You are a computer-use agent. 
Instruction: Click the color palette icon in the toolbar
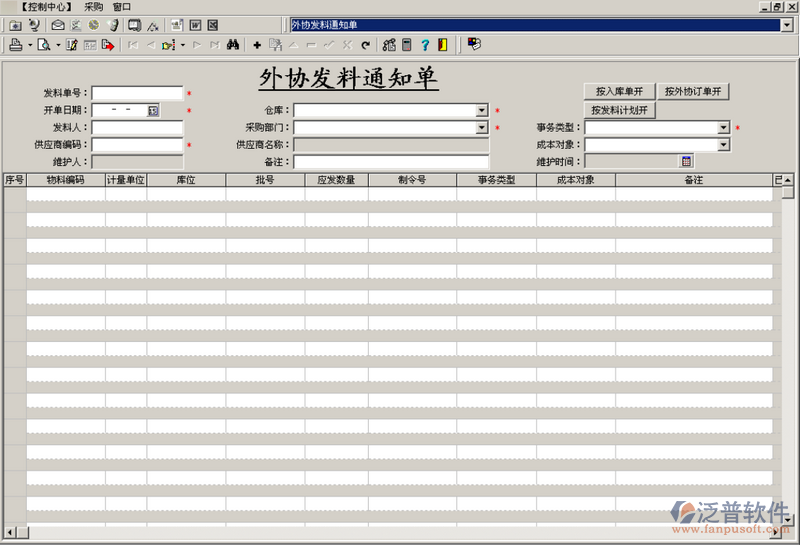pyautogui.click(x=474, y=45)
